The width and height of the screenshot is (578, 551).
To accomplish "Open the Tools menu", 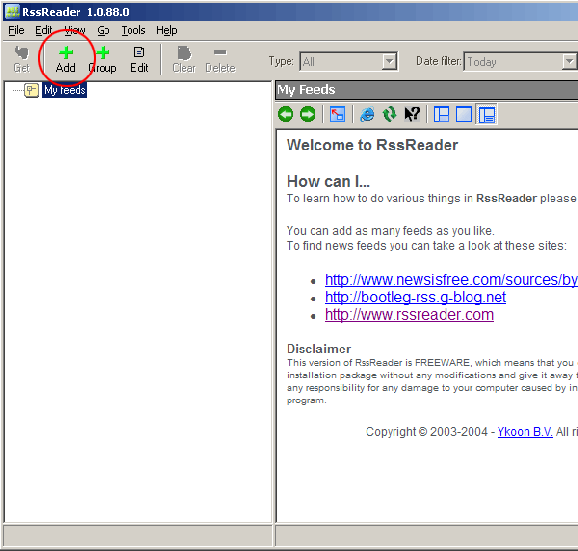I will pos(133,30).
